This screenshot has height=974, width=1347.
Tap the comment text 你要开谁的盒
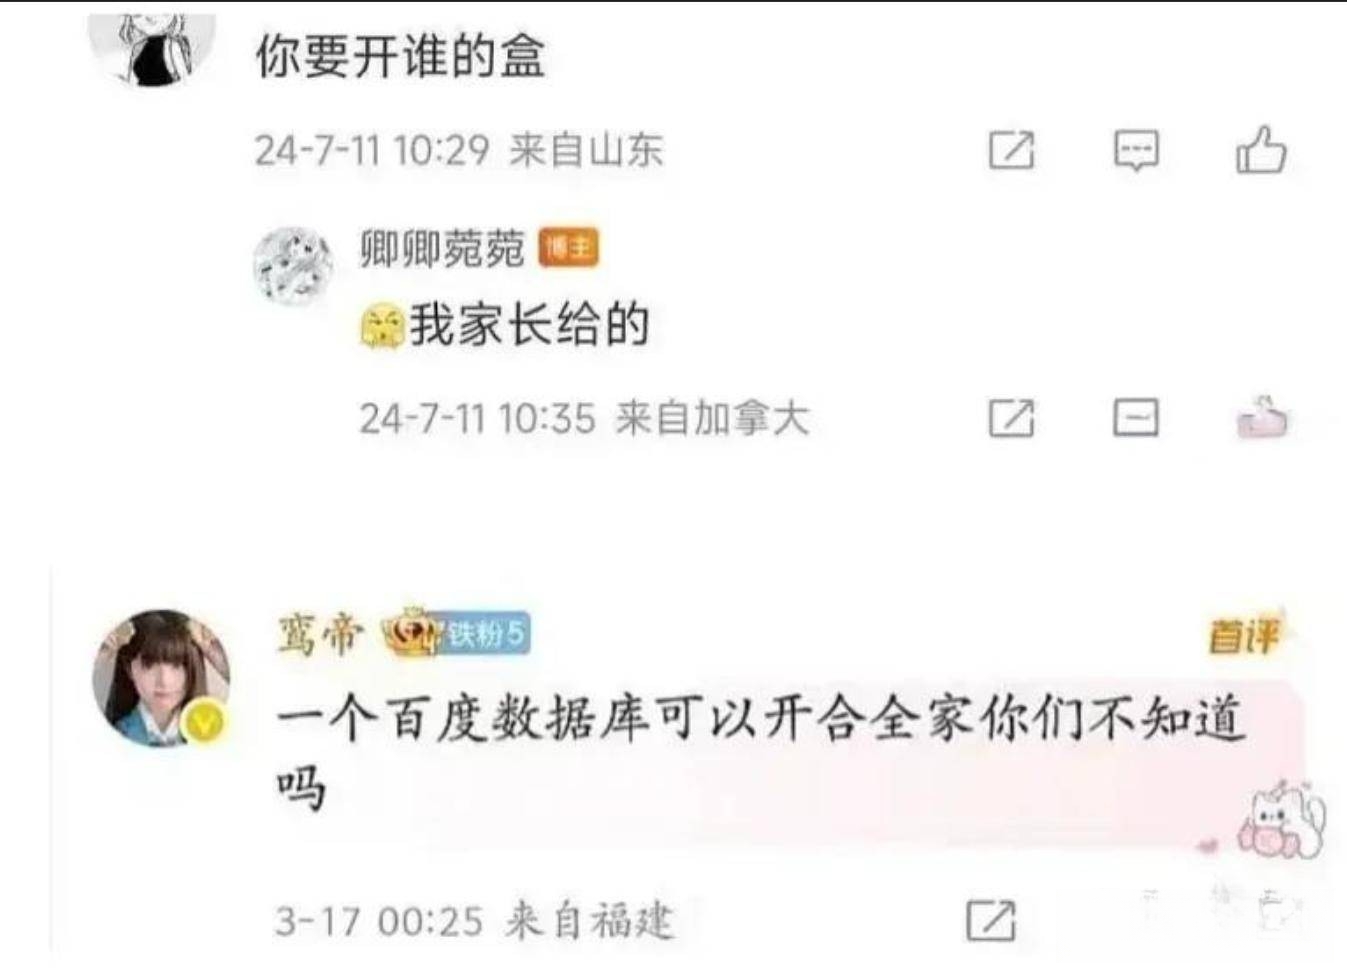400,57
